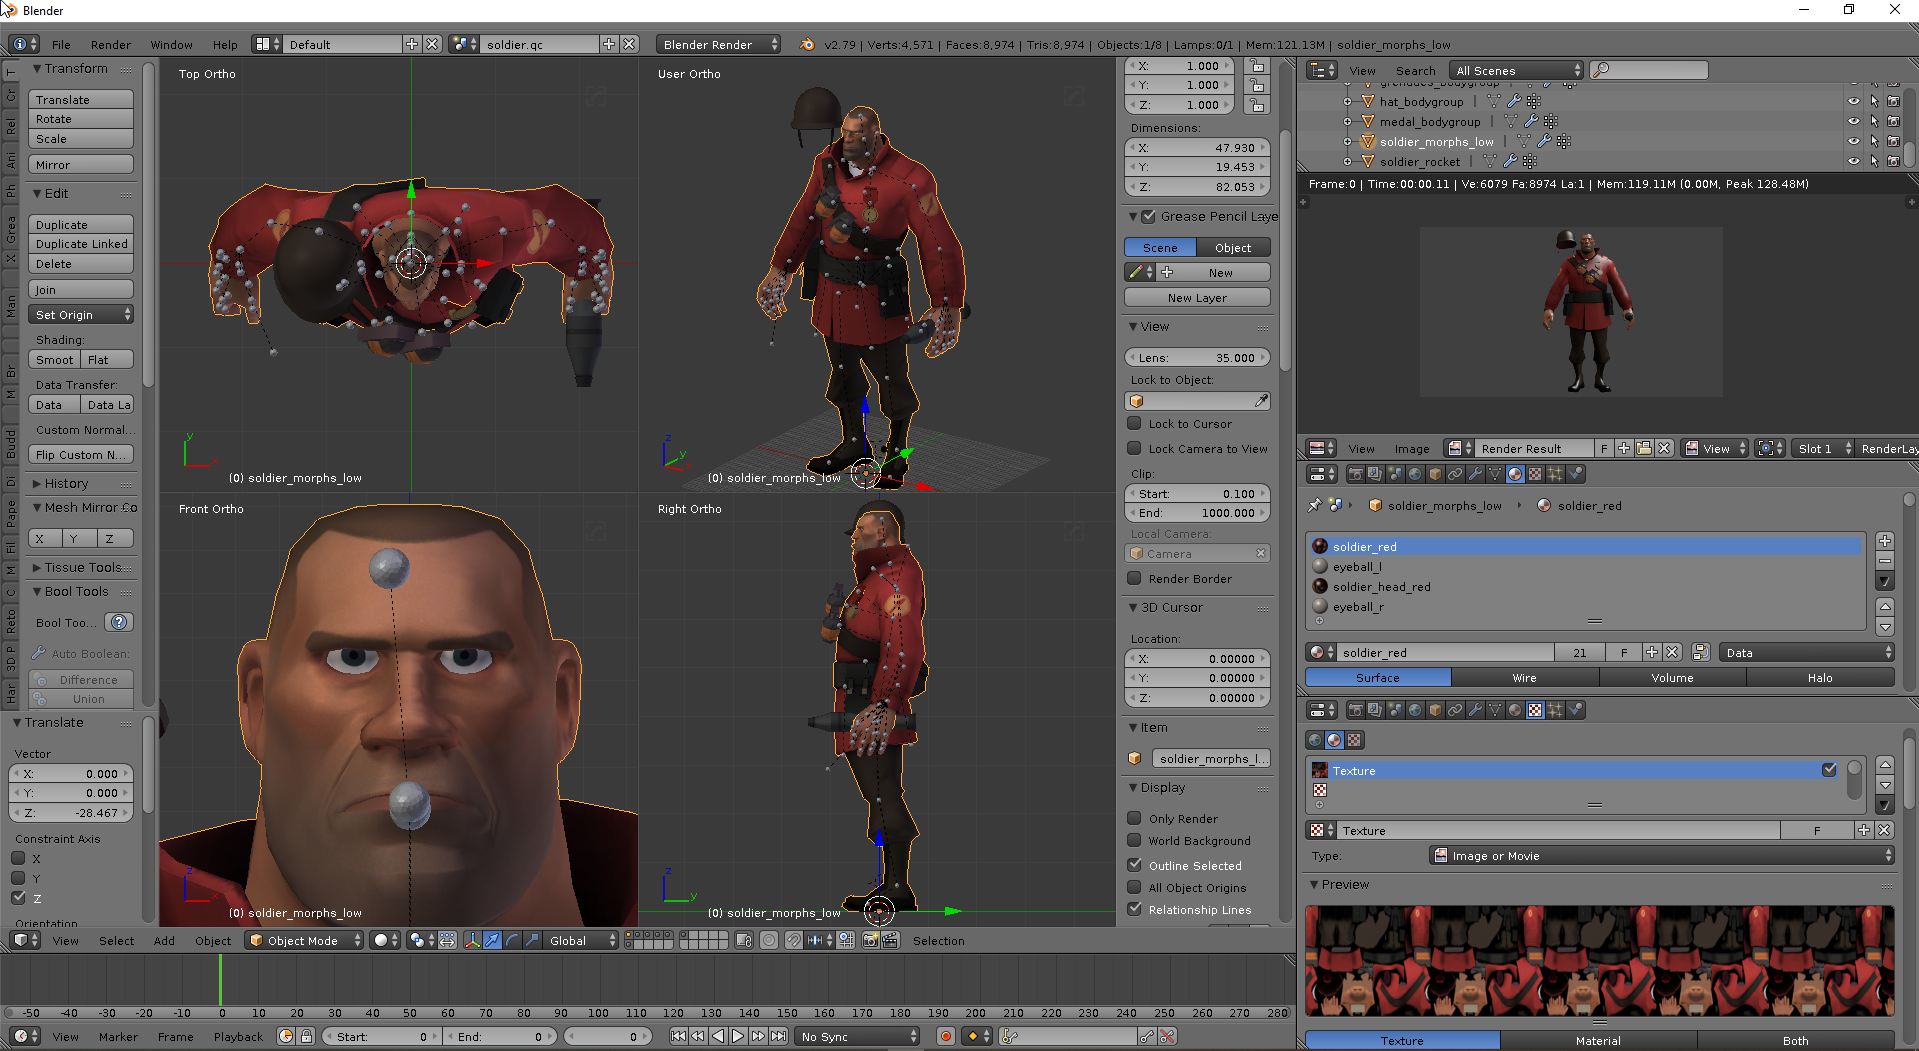Click the Lens 35.000 value slider
Screen dimensions: 1919x1051
[1197, 357]
